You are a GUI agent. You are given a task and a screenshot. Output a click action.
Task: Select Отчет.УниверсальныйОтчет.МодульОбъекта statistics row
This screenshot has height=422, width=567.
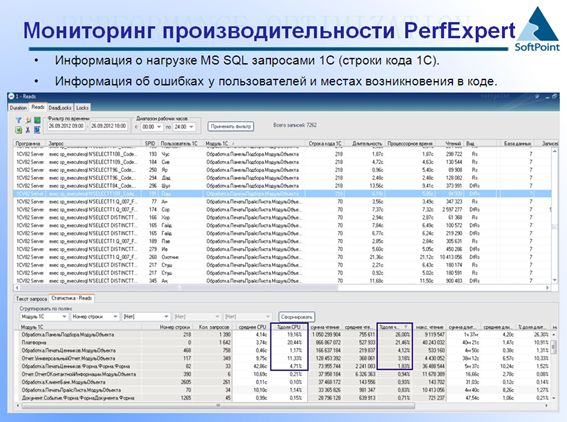pyautogui.click(x=284, y=358)
